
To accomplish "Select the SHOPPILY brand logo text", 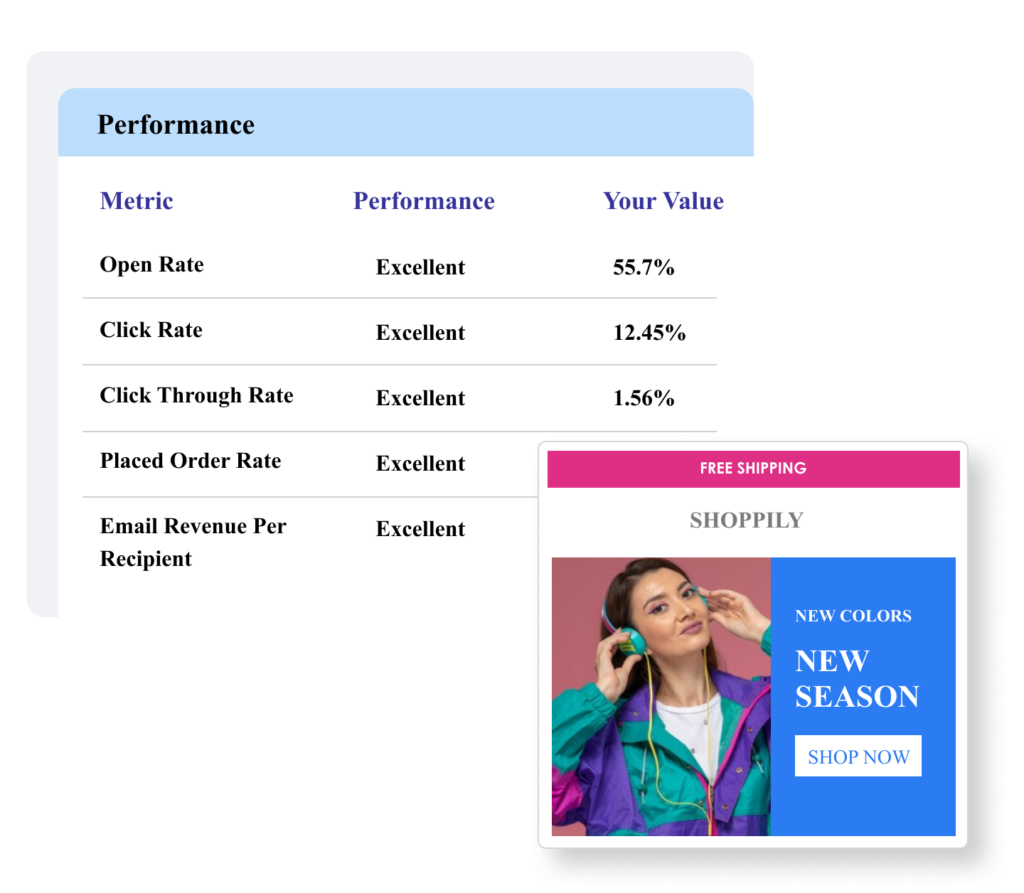I will (x=746, y=520).
